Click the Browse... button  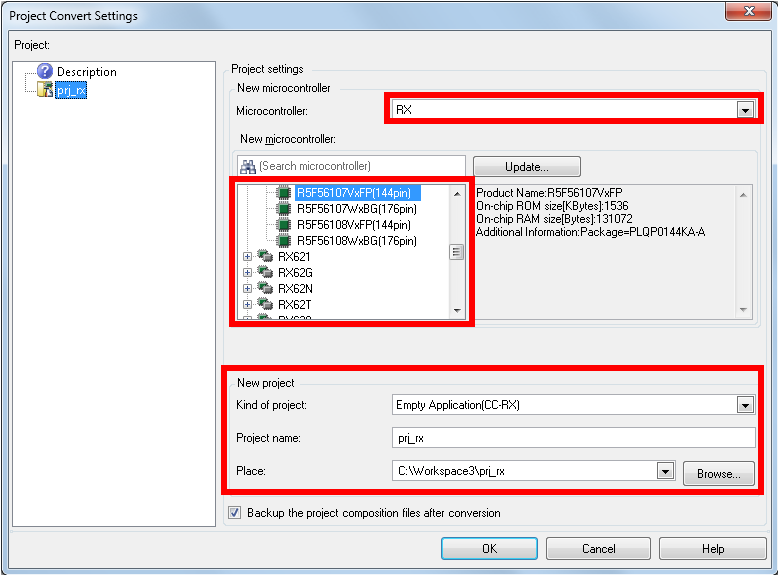[718, 473]
